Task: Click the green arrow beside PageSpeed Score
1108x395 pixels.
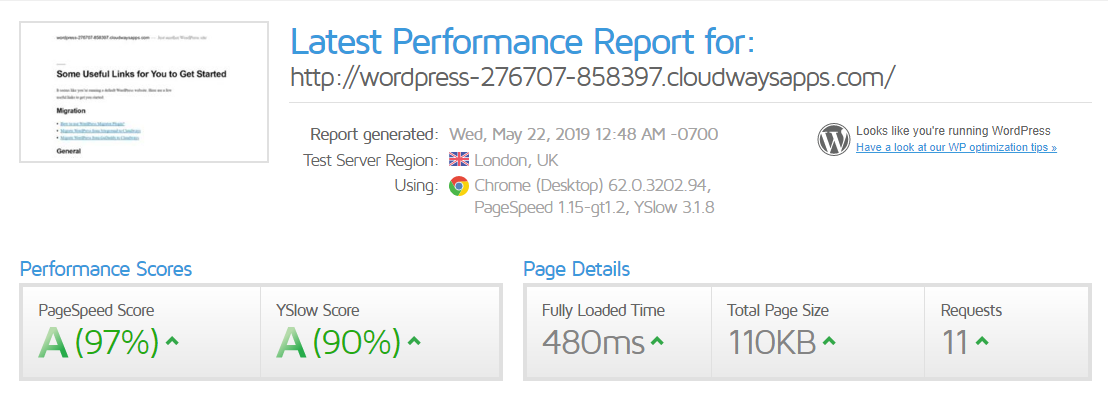Action: click(172, 341)
